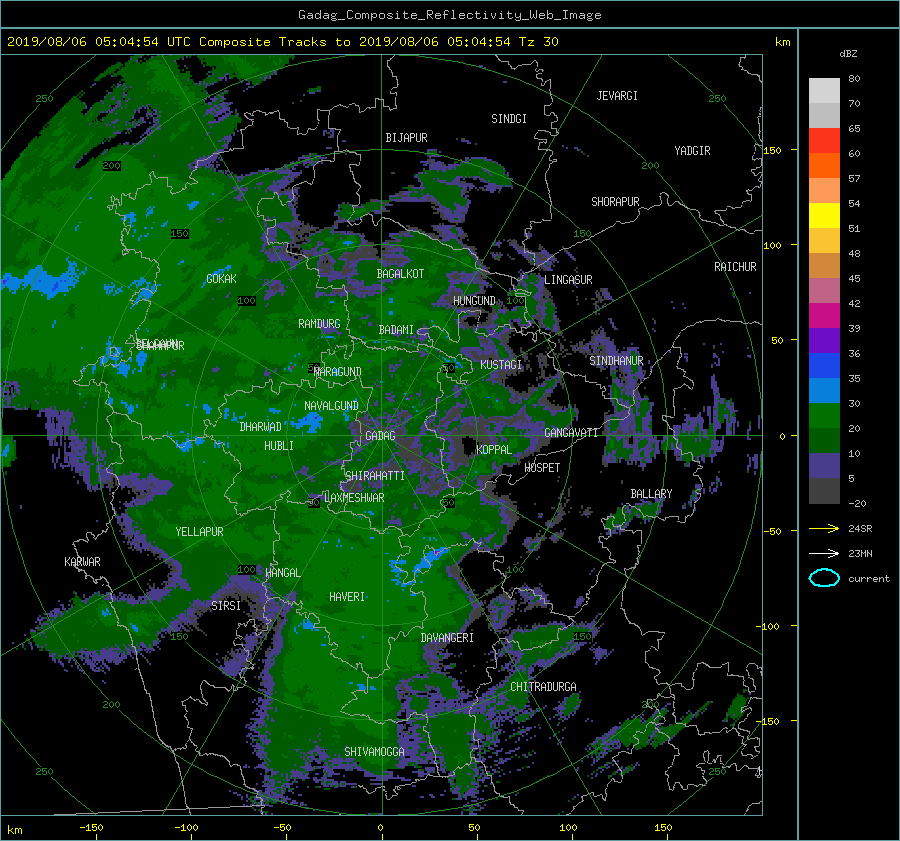Click the SINDGI city label

point(509,119)
